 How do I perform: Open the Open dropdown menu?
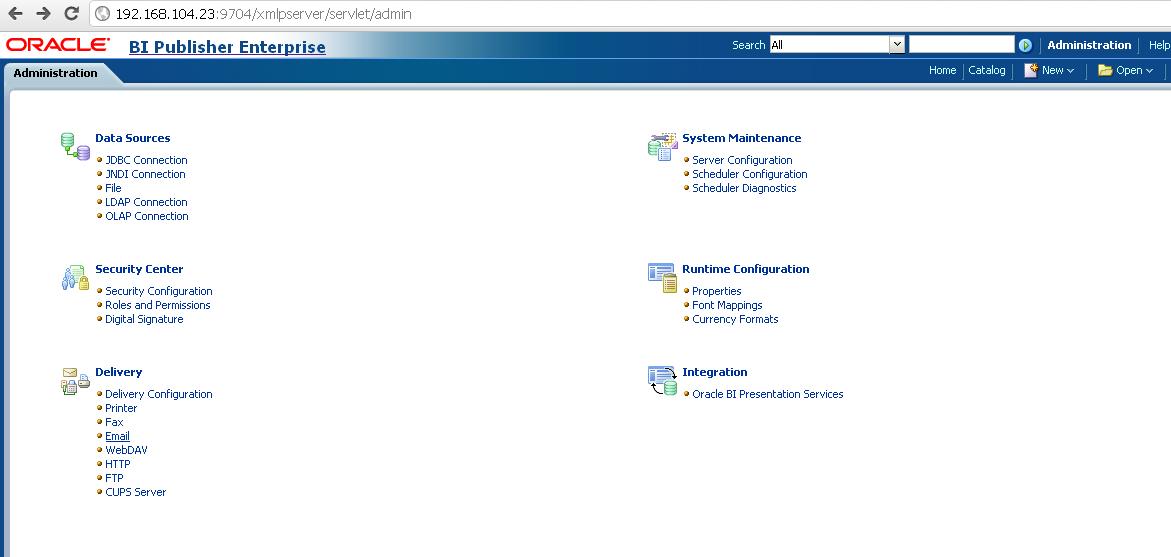(1125, 70)
